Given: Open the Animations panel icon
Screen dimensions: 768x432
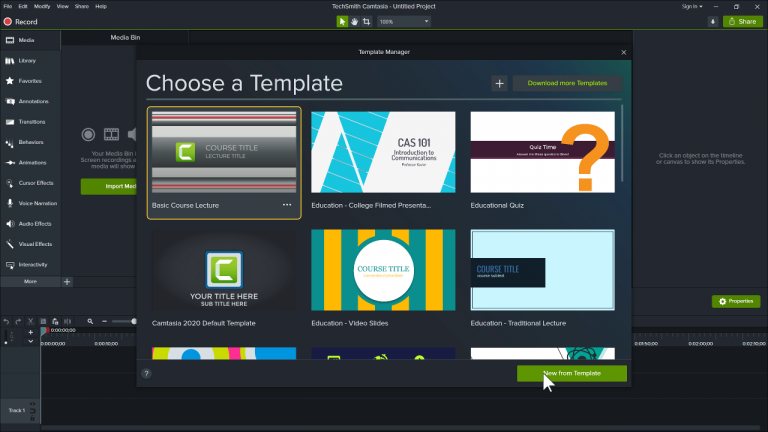Looking at the screenshot, I should tap(10, 163).
